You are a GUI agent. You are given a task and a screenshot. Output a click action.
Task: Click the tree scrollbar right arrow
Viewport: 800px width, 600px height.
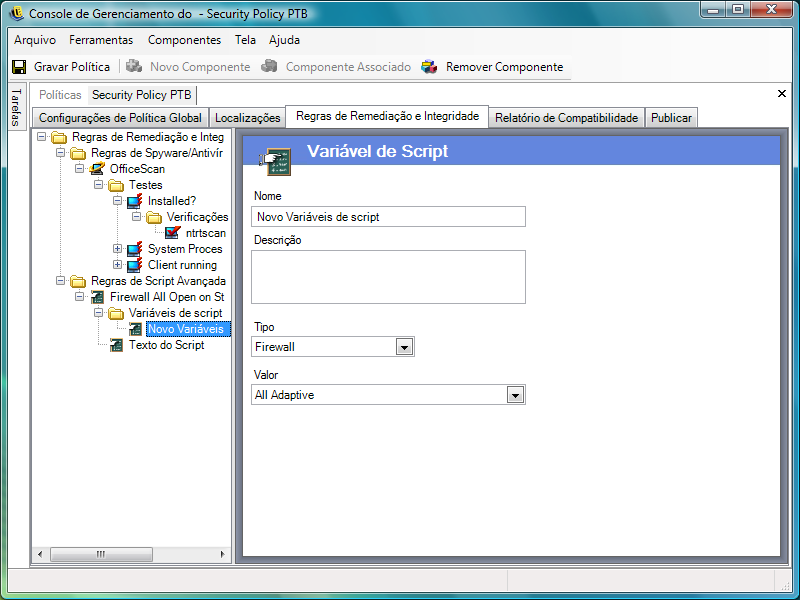click(222, 554)
